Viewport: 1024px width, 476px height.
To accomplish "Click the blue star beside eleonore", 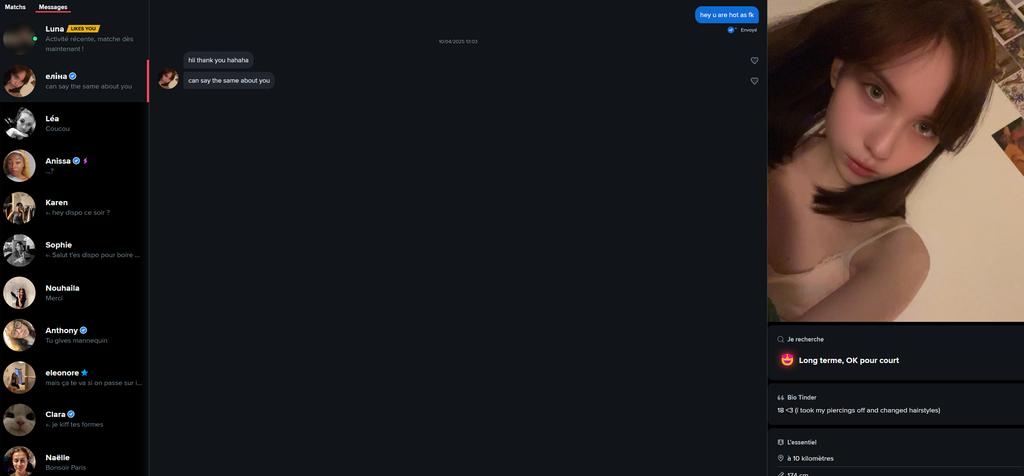I will (x=84, y=372).
